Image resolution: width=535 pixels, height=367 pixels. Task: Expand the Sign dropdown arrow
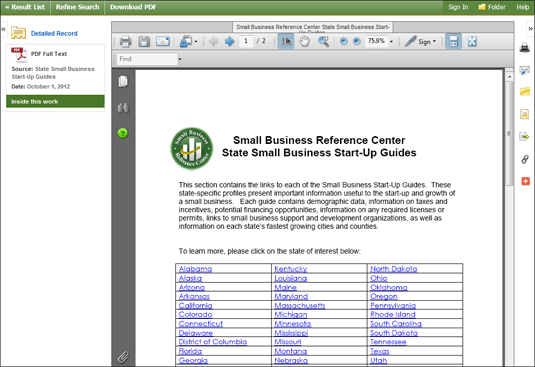(x=434, y=41)
